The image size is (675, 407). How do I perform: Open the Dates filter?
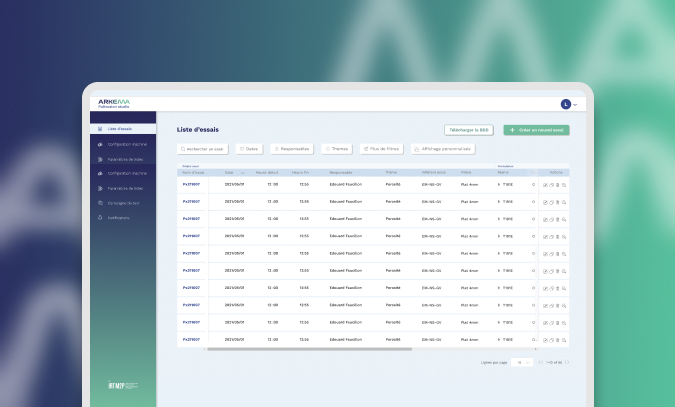pos(249,149)
